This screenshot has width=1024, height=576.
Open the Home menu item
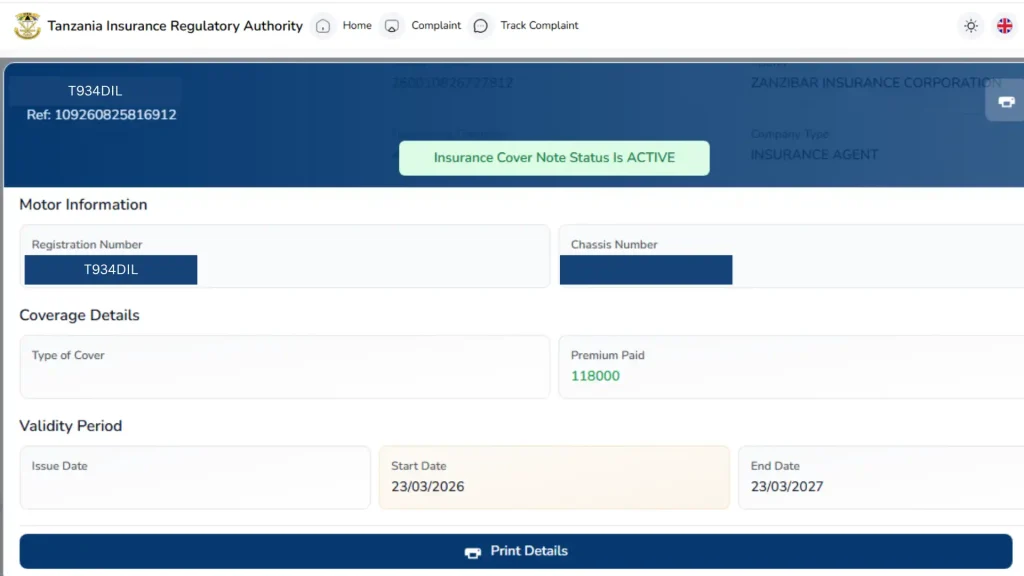(357, 25)
